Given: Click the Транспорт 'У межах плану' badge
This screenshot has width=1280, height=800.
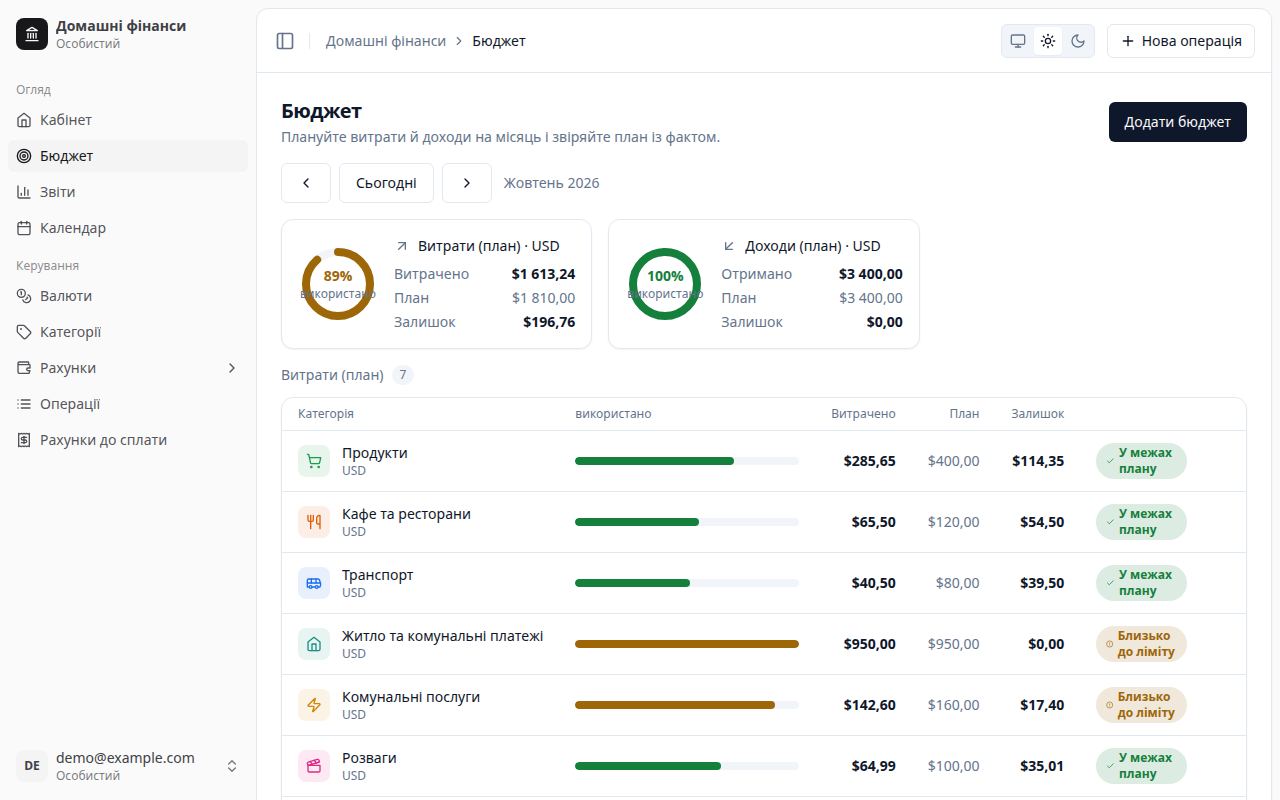Looking at the screenshot, I should pos(1141,583).
